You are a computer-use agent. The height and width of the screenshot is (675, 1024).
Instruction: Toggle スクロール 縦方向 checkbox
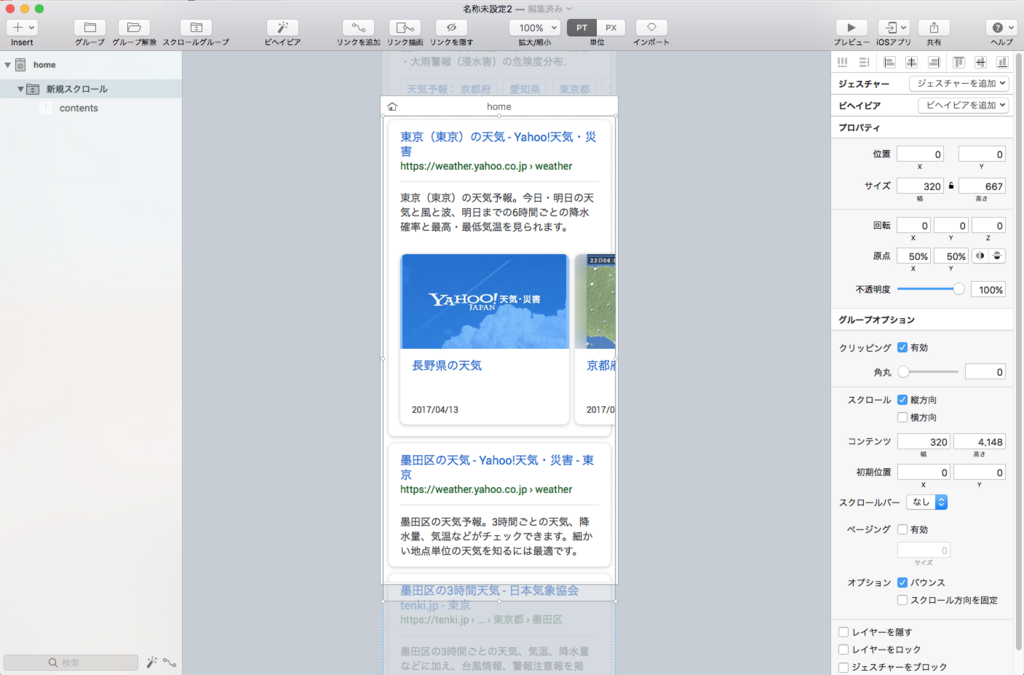pos(903,400)
